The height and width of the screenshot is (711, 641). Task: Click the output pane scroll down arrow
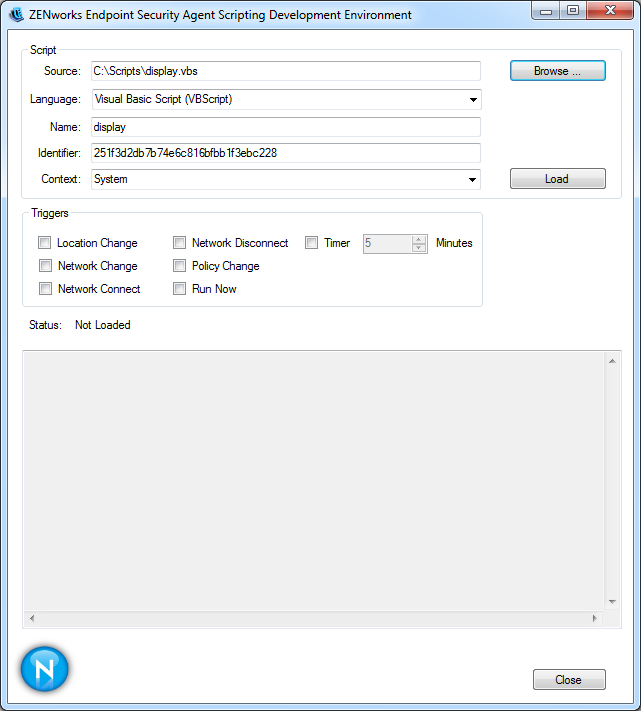(x=612, y=602)
